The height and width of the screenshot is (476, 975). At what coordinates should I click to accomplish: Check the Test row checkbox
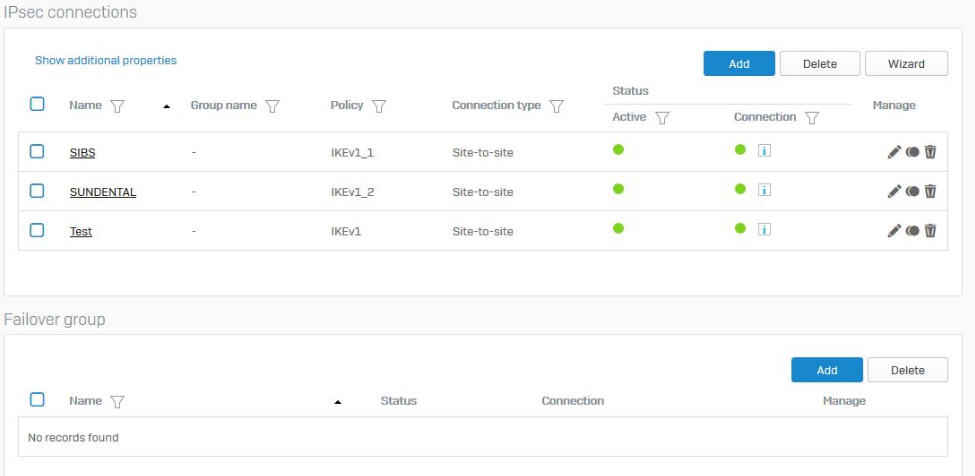click(x=37, y=230)
